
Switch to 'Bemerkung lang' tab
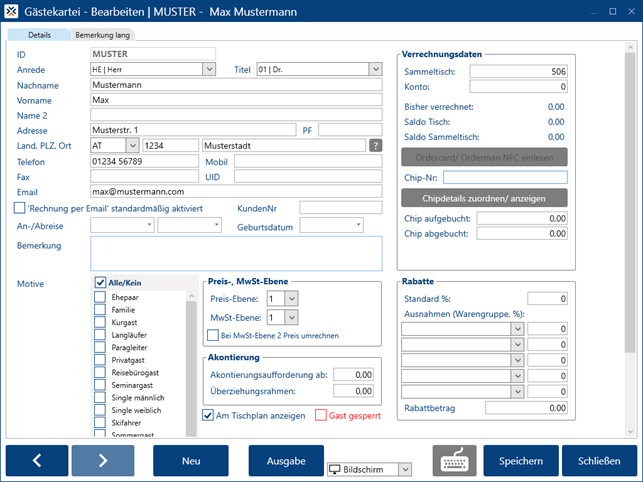pyautogui.click(x=104, y=35)
